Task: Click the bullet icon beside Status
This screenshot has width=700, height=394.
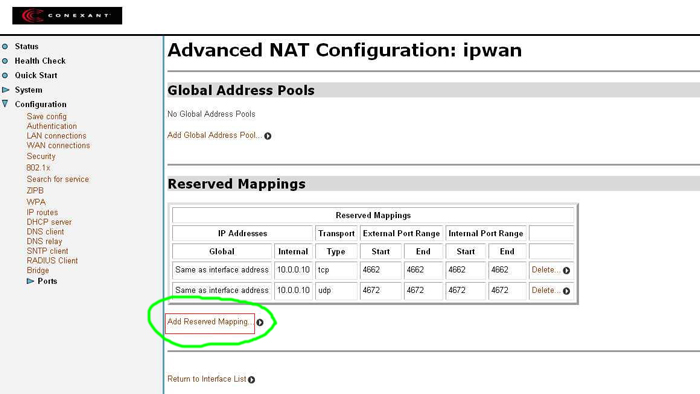Action: pyautogui.click(x=5, y=46)
